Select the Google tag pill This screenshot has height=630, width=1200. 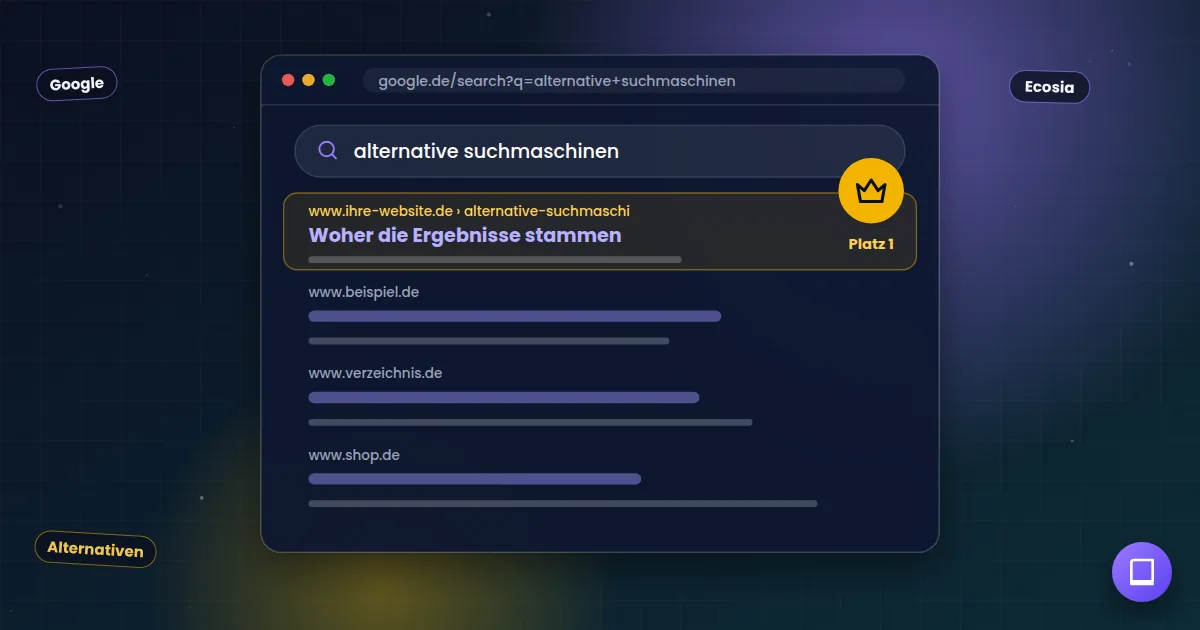(x=77, y=84)
